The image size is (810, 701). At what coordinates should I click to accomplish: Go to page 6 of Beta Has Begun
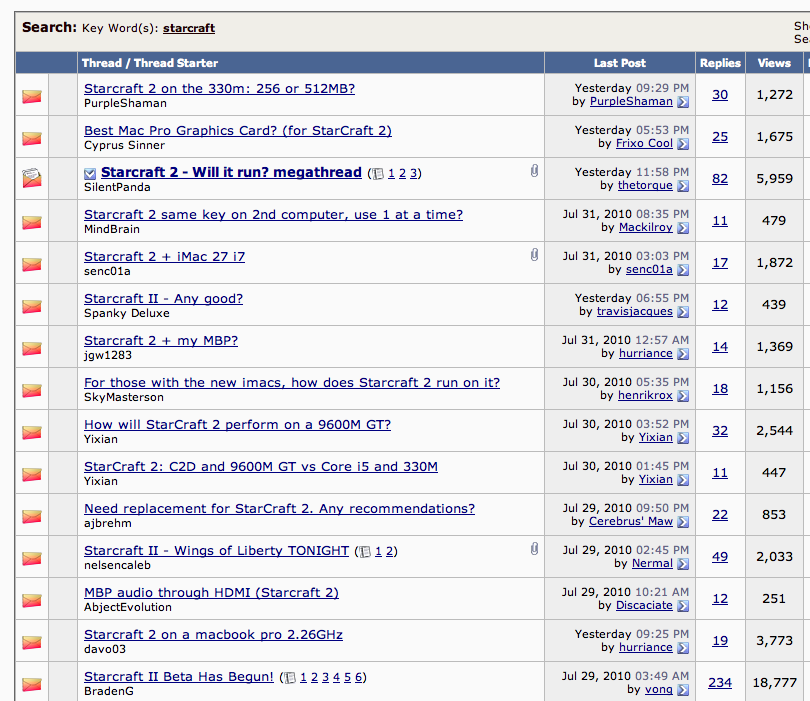click(x=359, y=677)
